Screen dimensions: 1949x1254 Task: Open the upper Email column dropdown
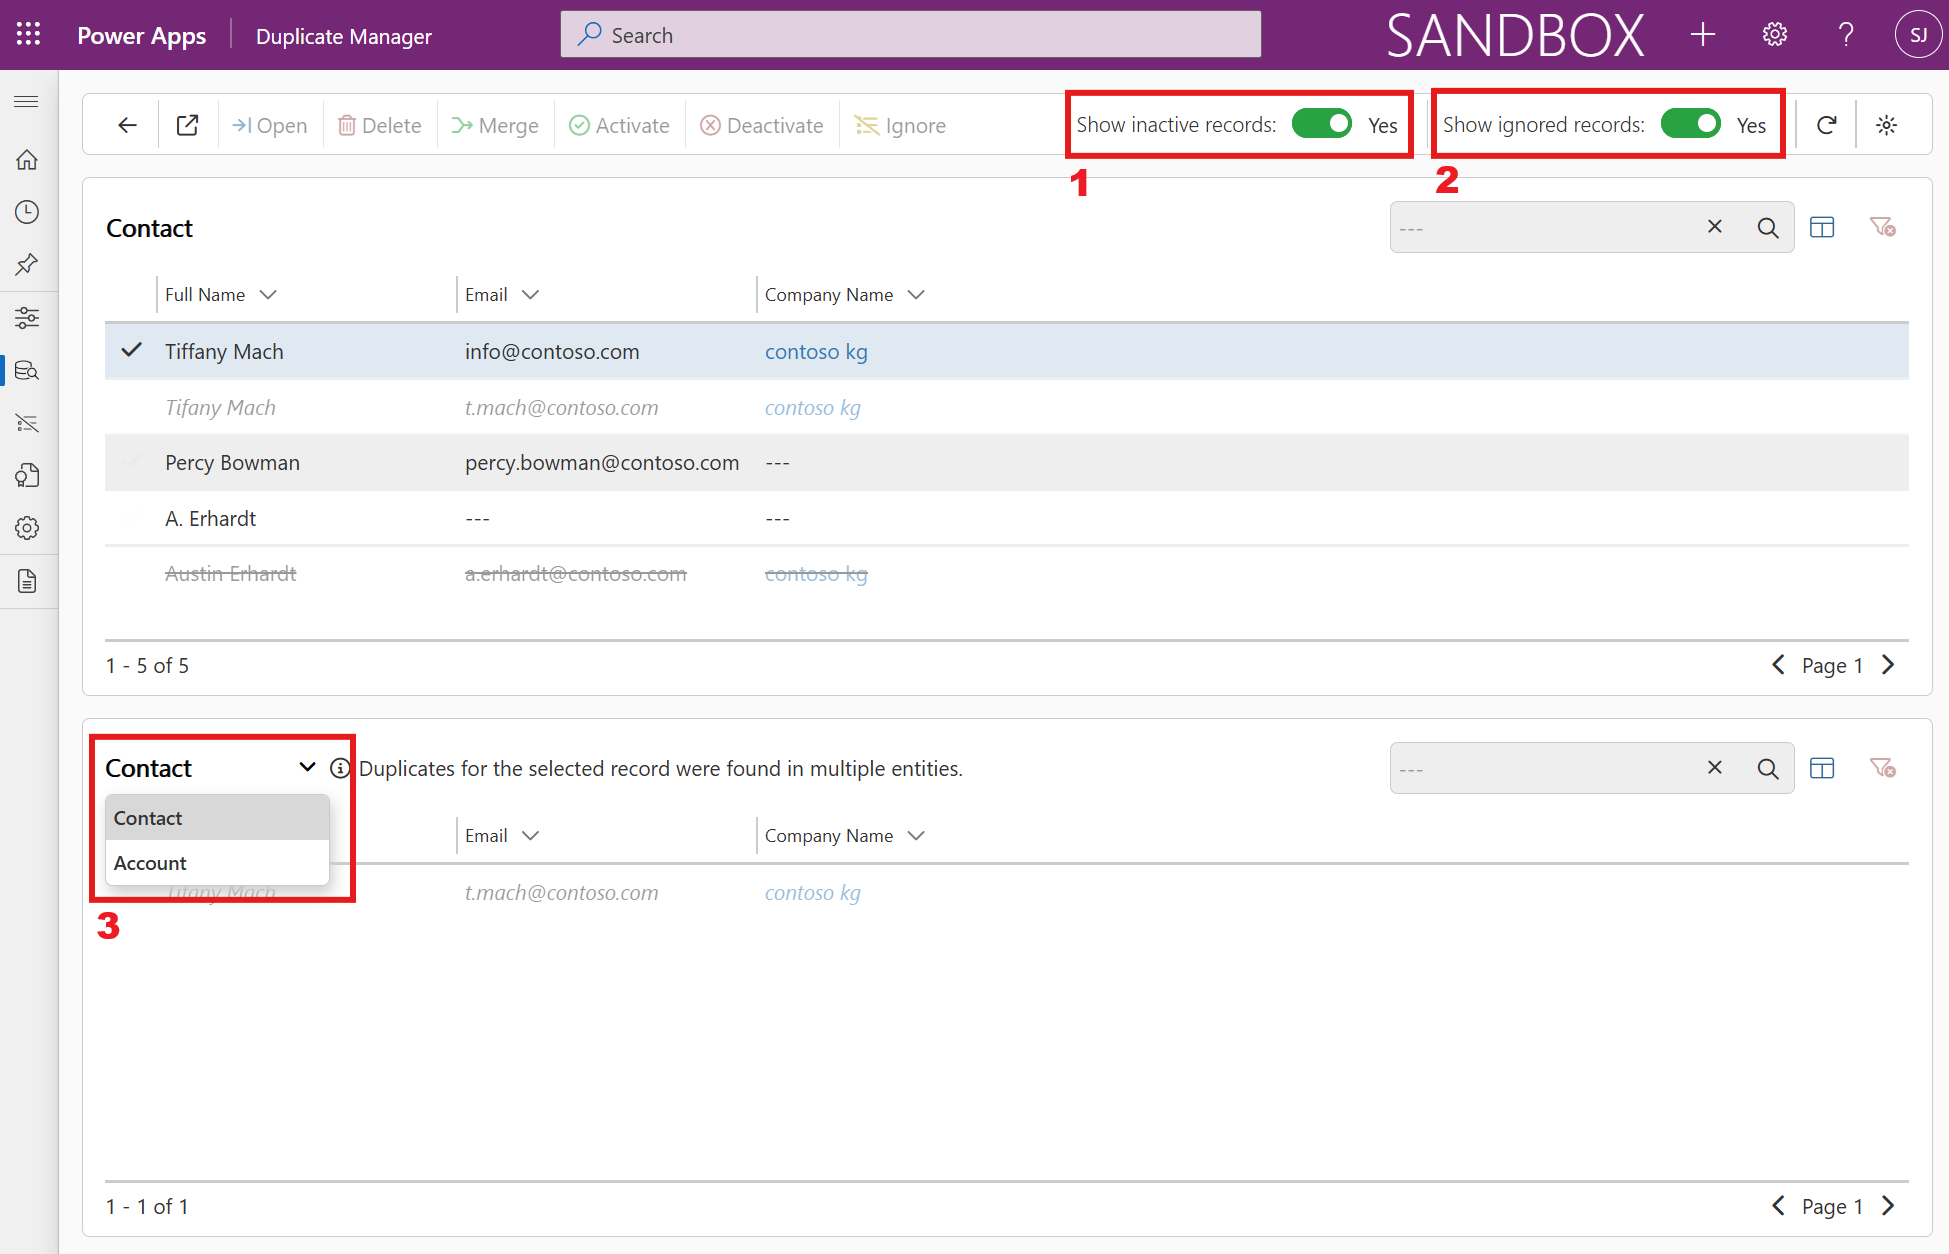[531, 295]
